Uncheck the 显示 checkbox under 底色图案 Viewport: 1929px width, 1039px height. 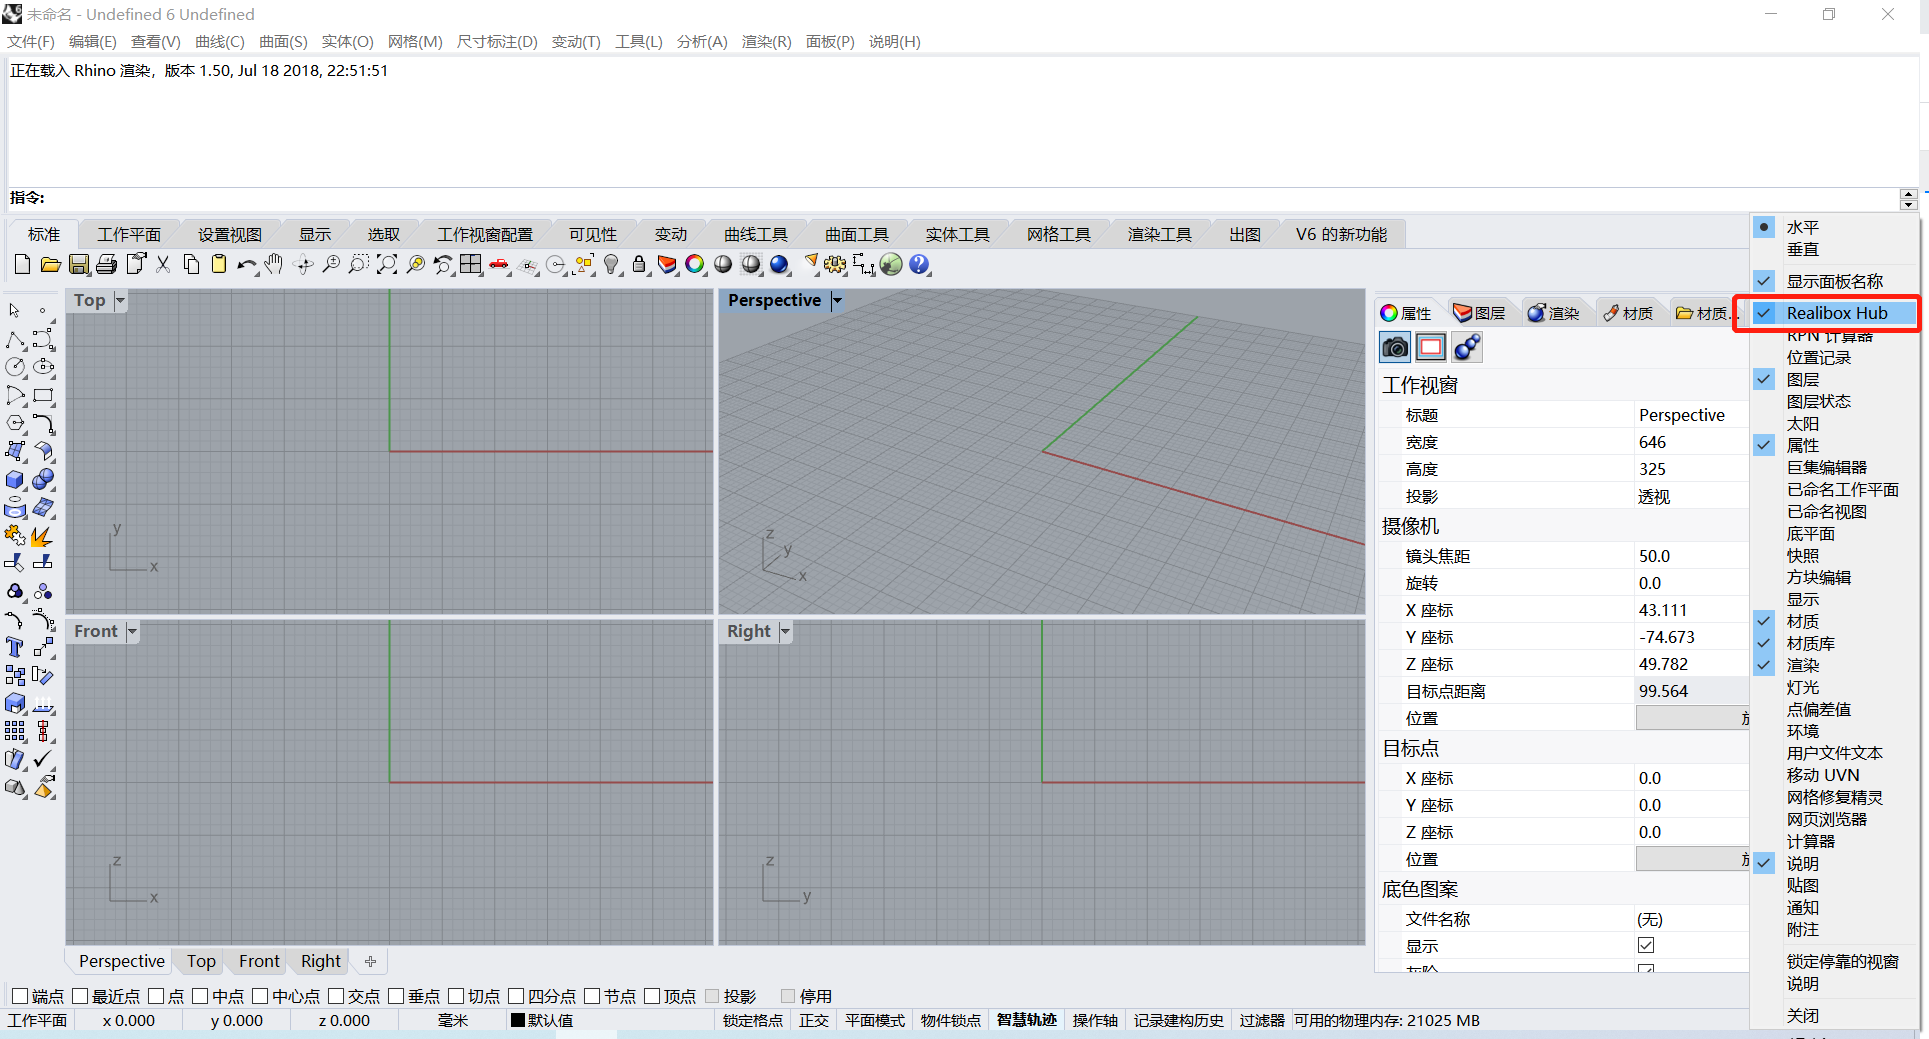tap(1646, 945)
